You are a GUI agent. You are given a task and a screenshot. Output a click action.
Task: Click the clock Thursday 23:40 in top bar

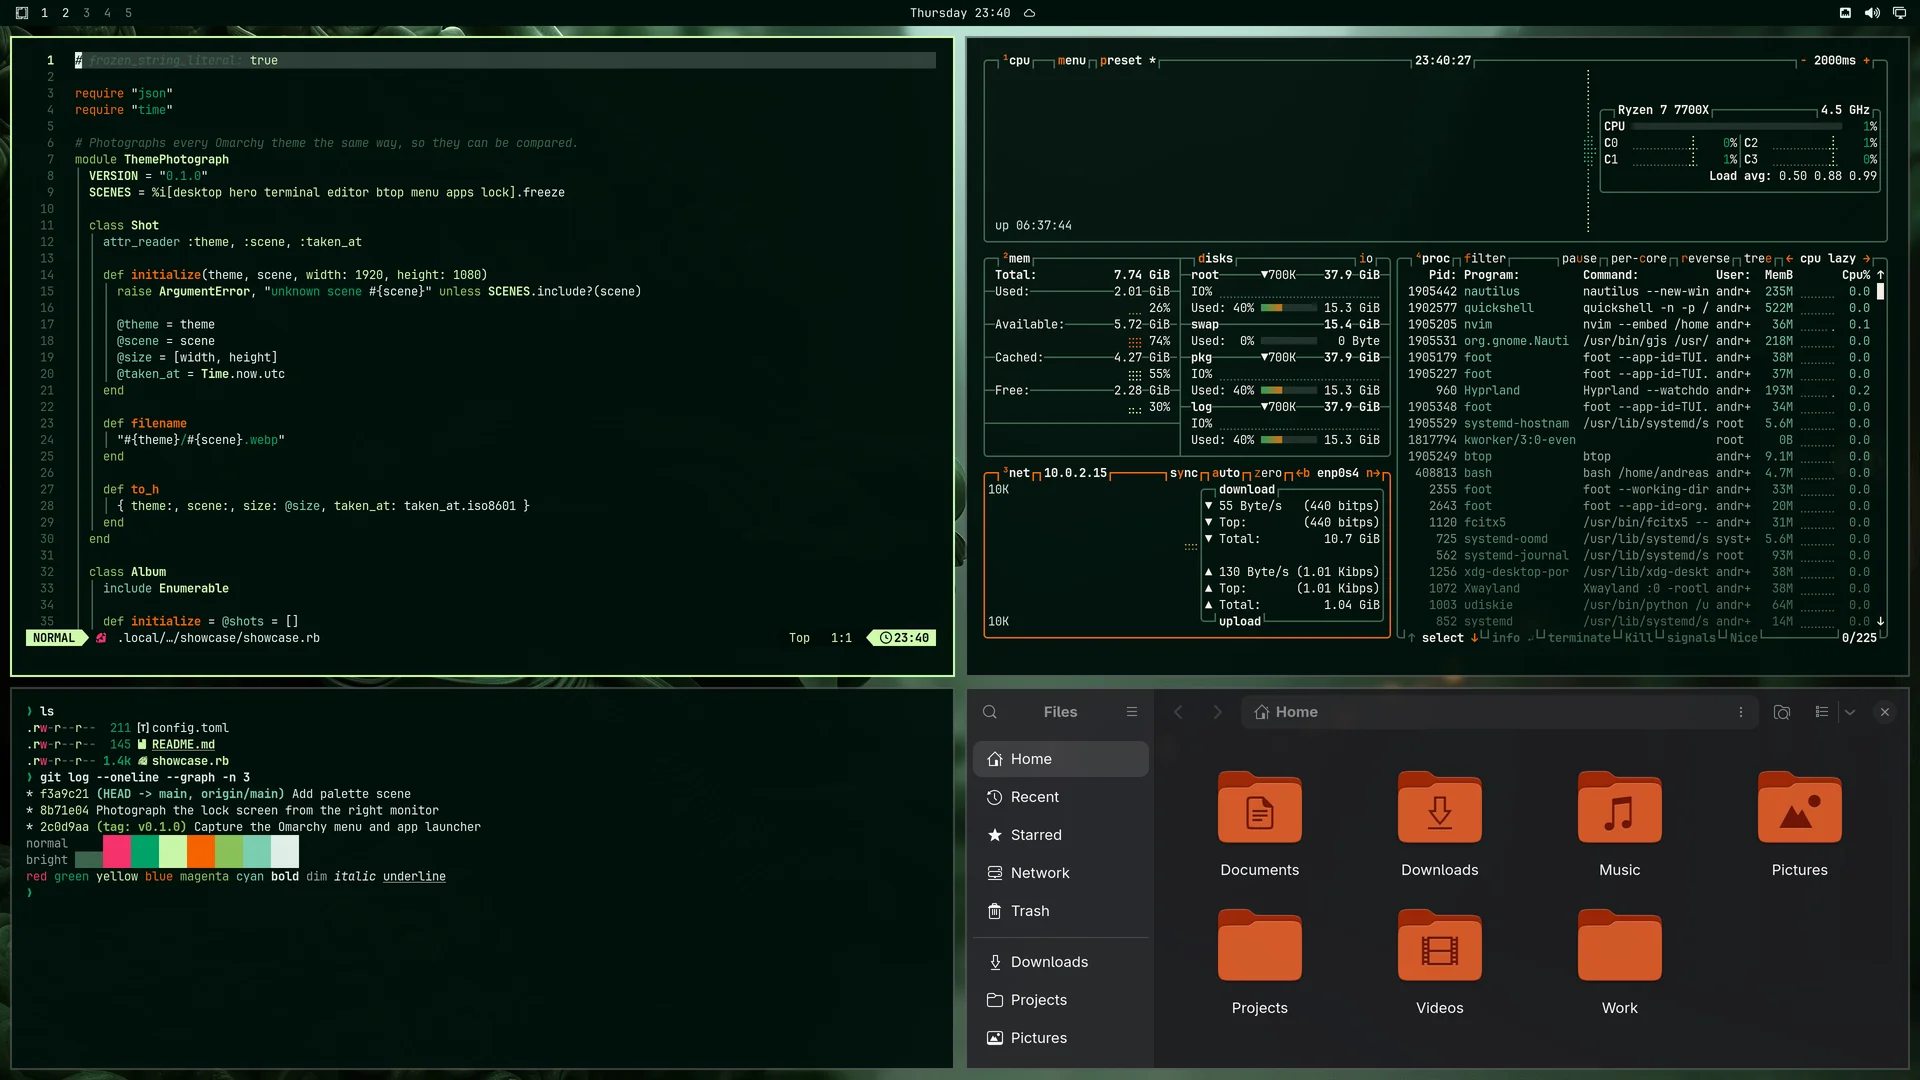pyautogui.click(x=959, y=13)
